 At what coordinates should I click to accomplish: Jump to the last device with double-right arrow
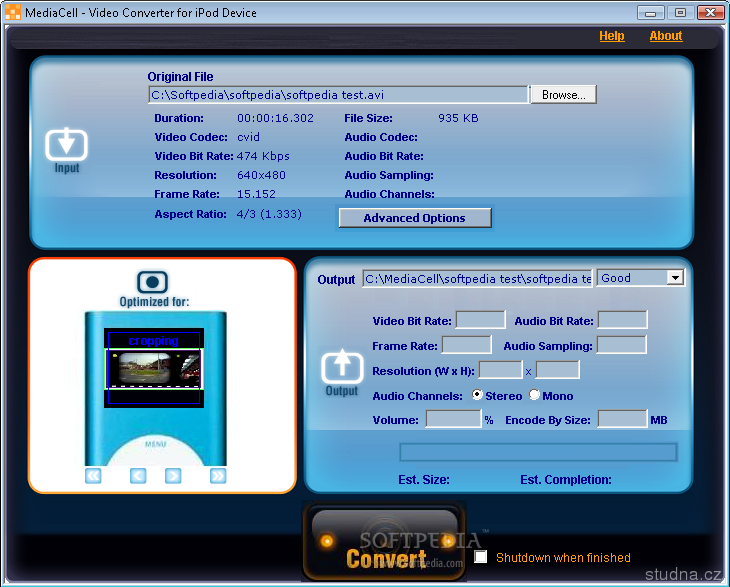[218, 476]
